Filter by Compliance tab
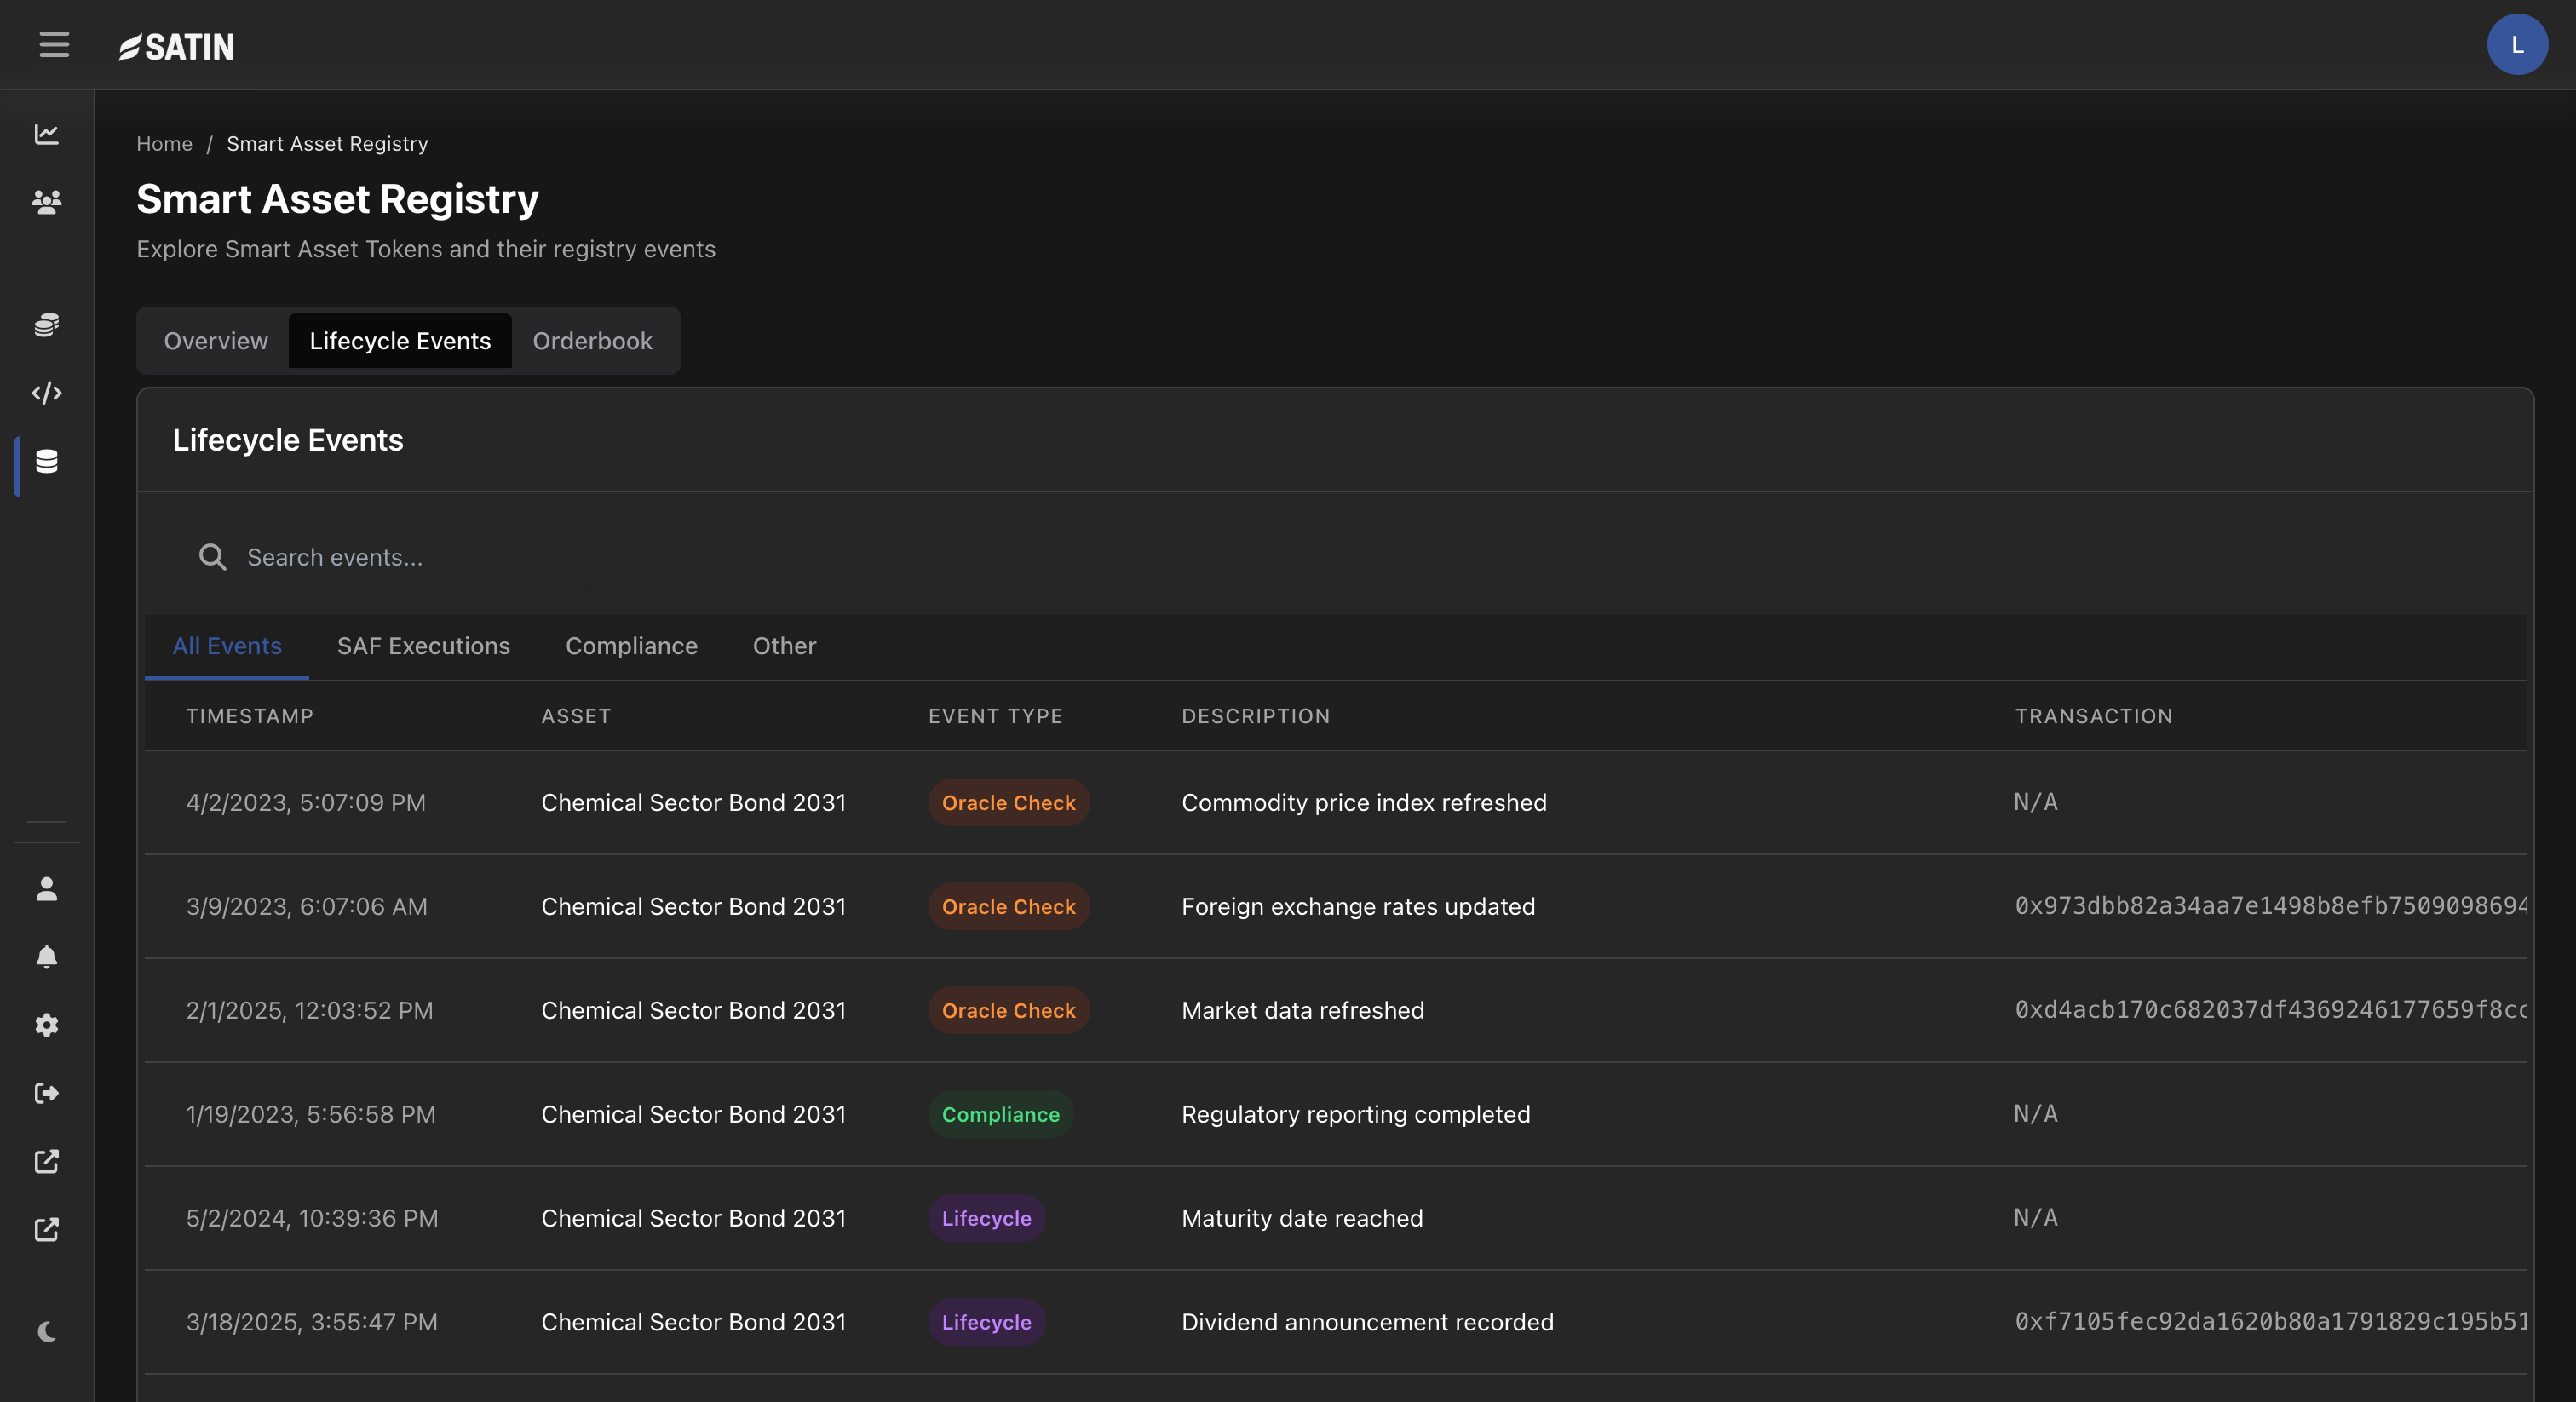The image size is (2576, 1402). pos(632,646)
